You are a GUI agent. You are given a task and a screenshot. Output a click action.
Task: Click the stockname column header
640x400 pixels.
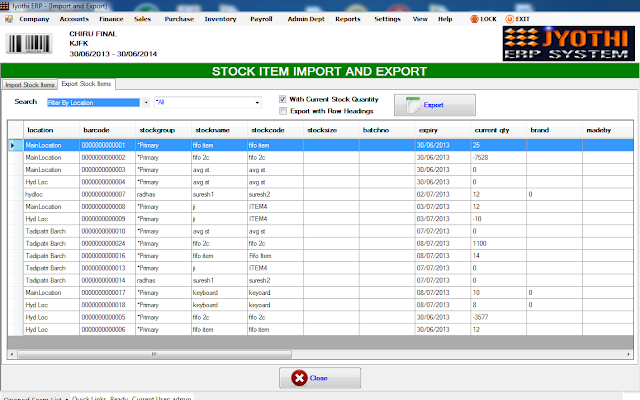pyautogui.click(x=219, y=130)
